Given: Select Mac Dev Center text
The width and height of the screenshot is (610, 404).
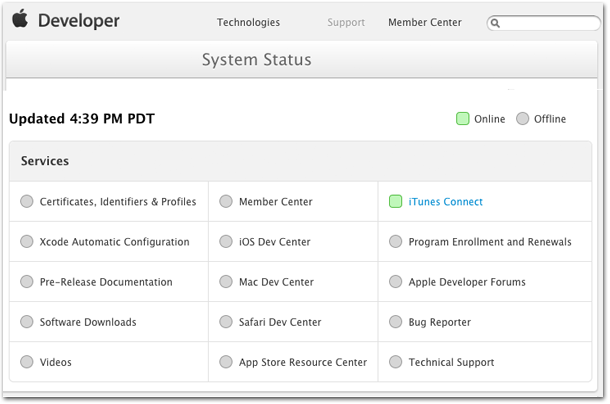Looking at the screenshot, I should point(276,282).
